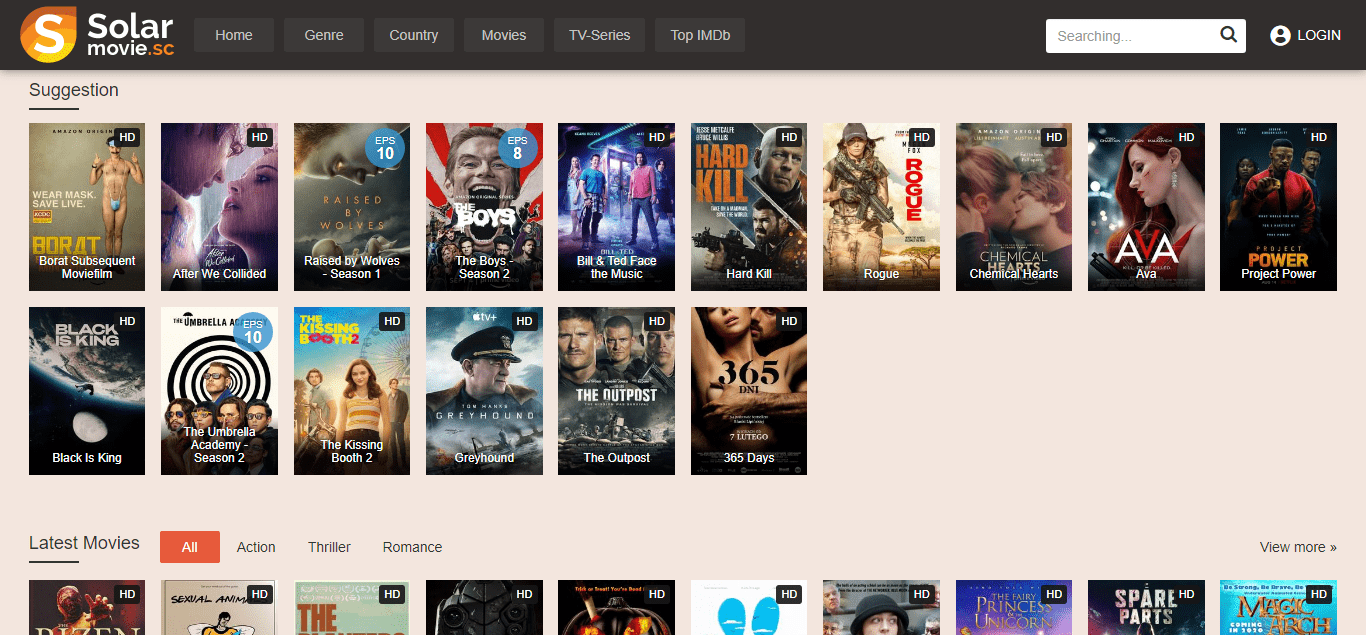Click the Solarmovie.sc logo
Viewport: 1366px width, 635px height.
tap(97, 35)
